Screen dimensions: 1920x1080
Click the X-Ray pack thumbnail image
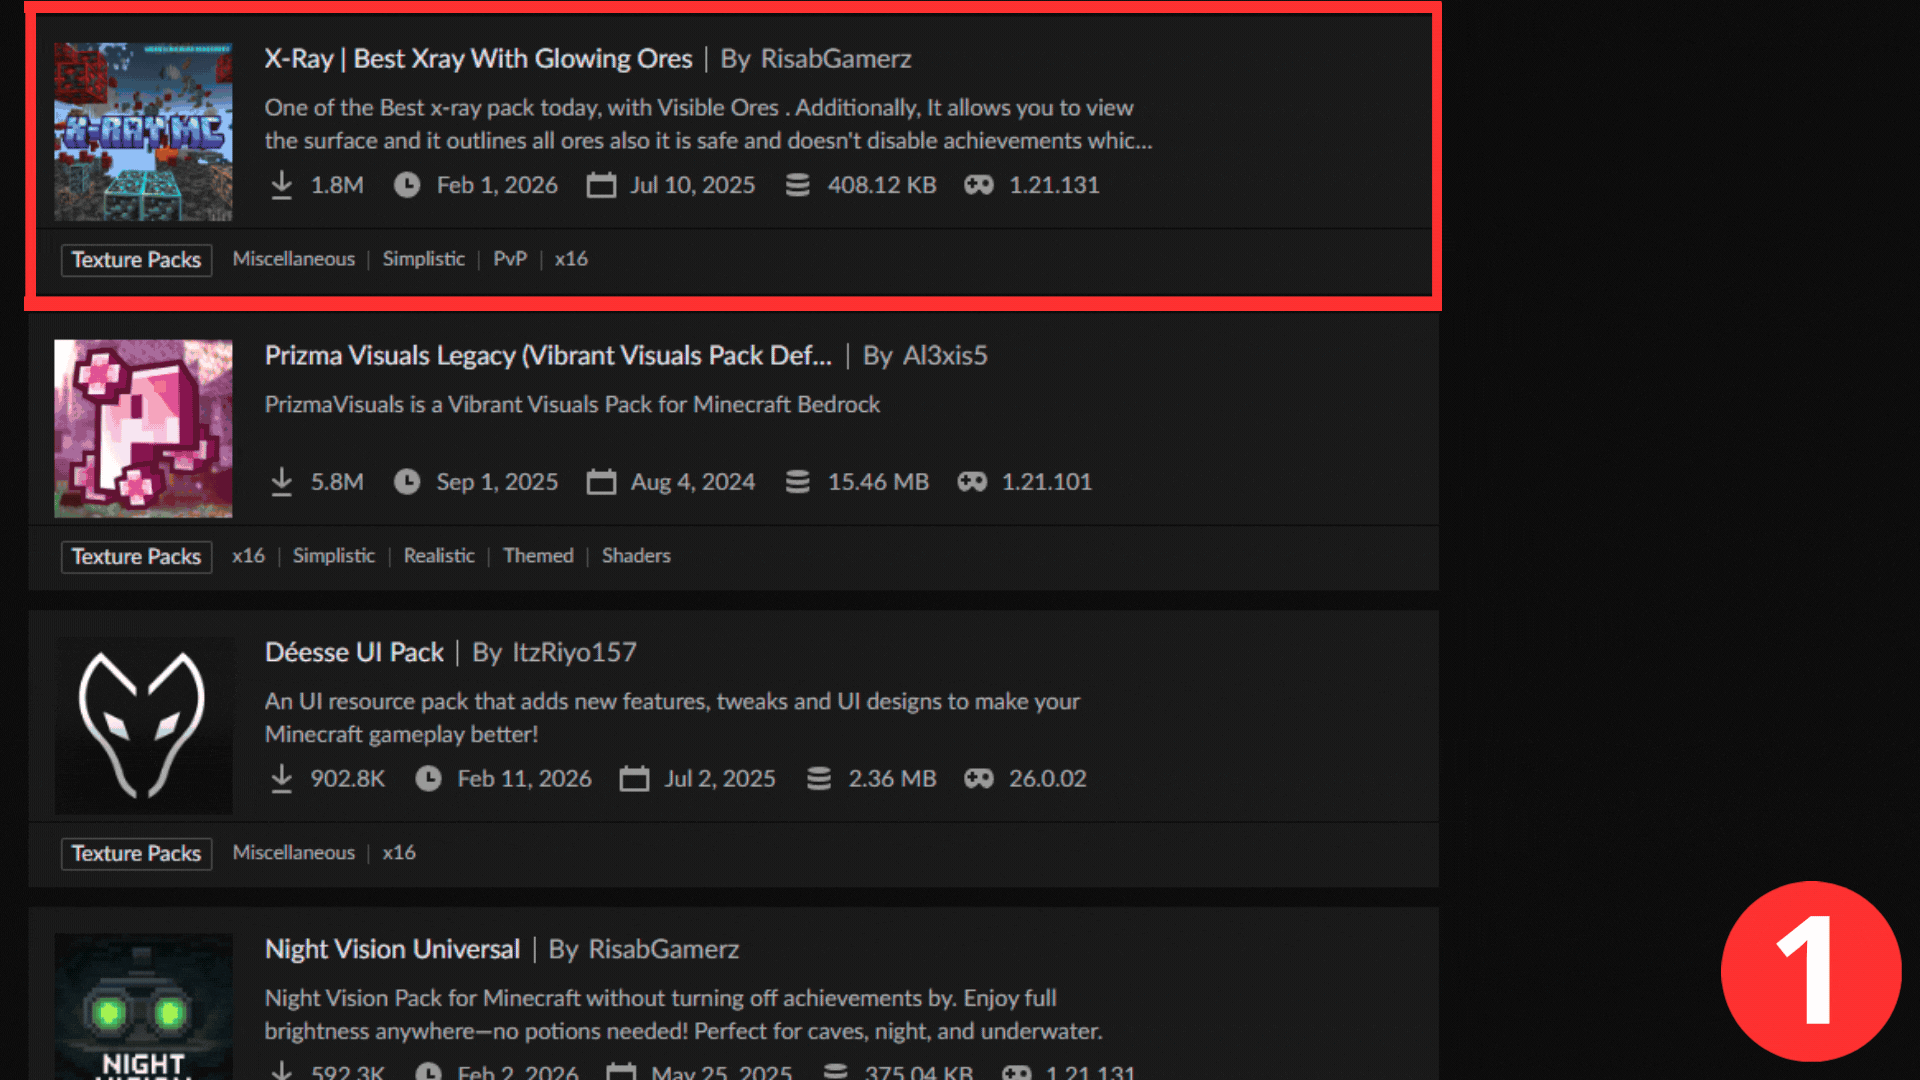143,132
